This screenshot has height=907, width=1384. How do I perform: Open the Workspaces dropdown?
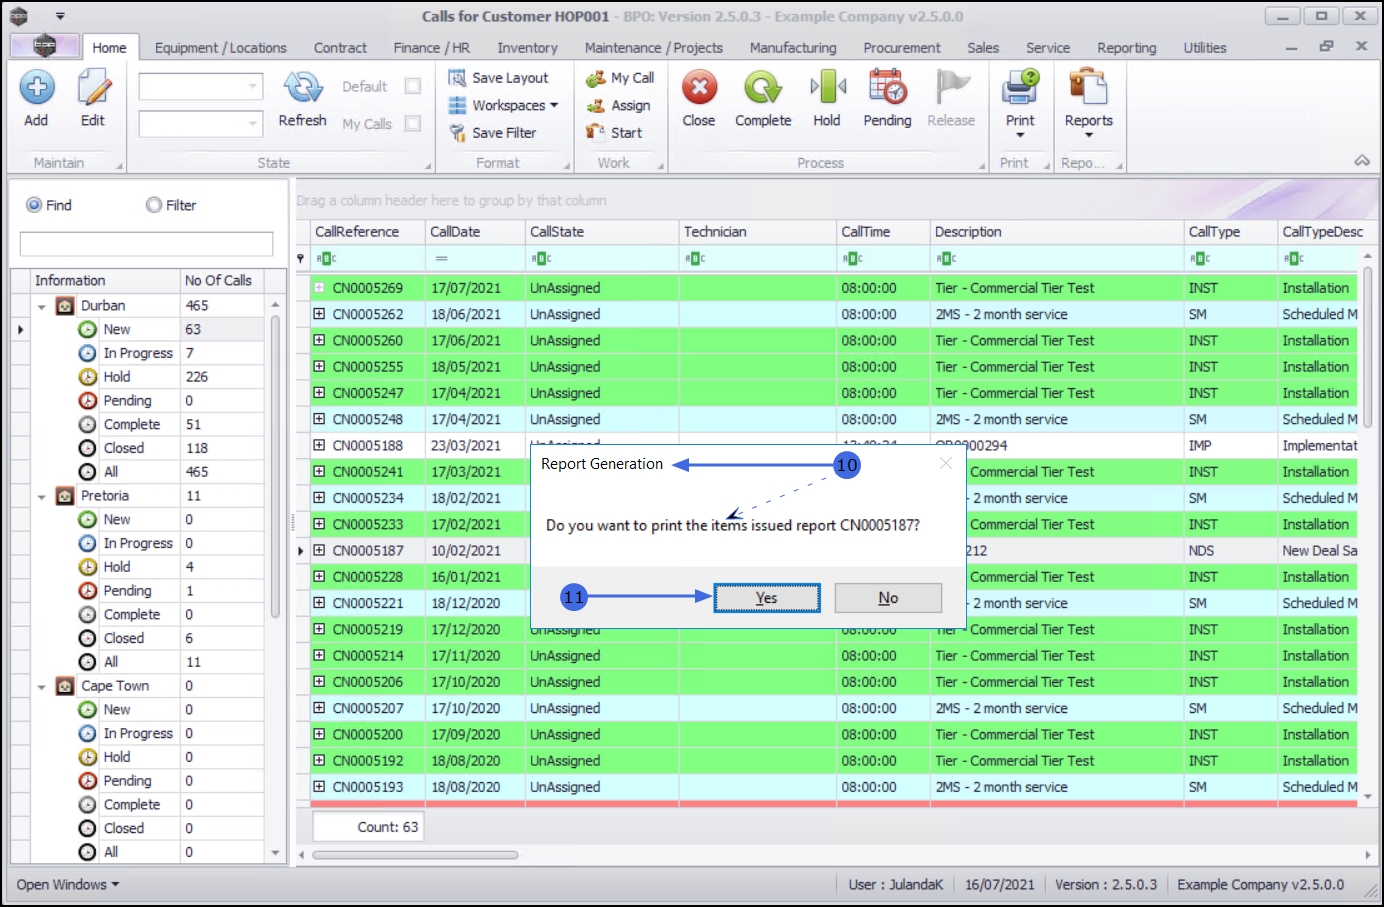click(503, 105)
